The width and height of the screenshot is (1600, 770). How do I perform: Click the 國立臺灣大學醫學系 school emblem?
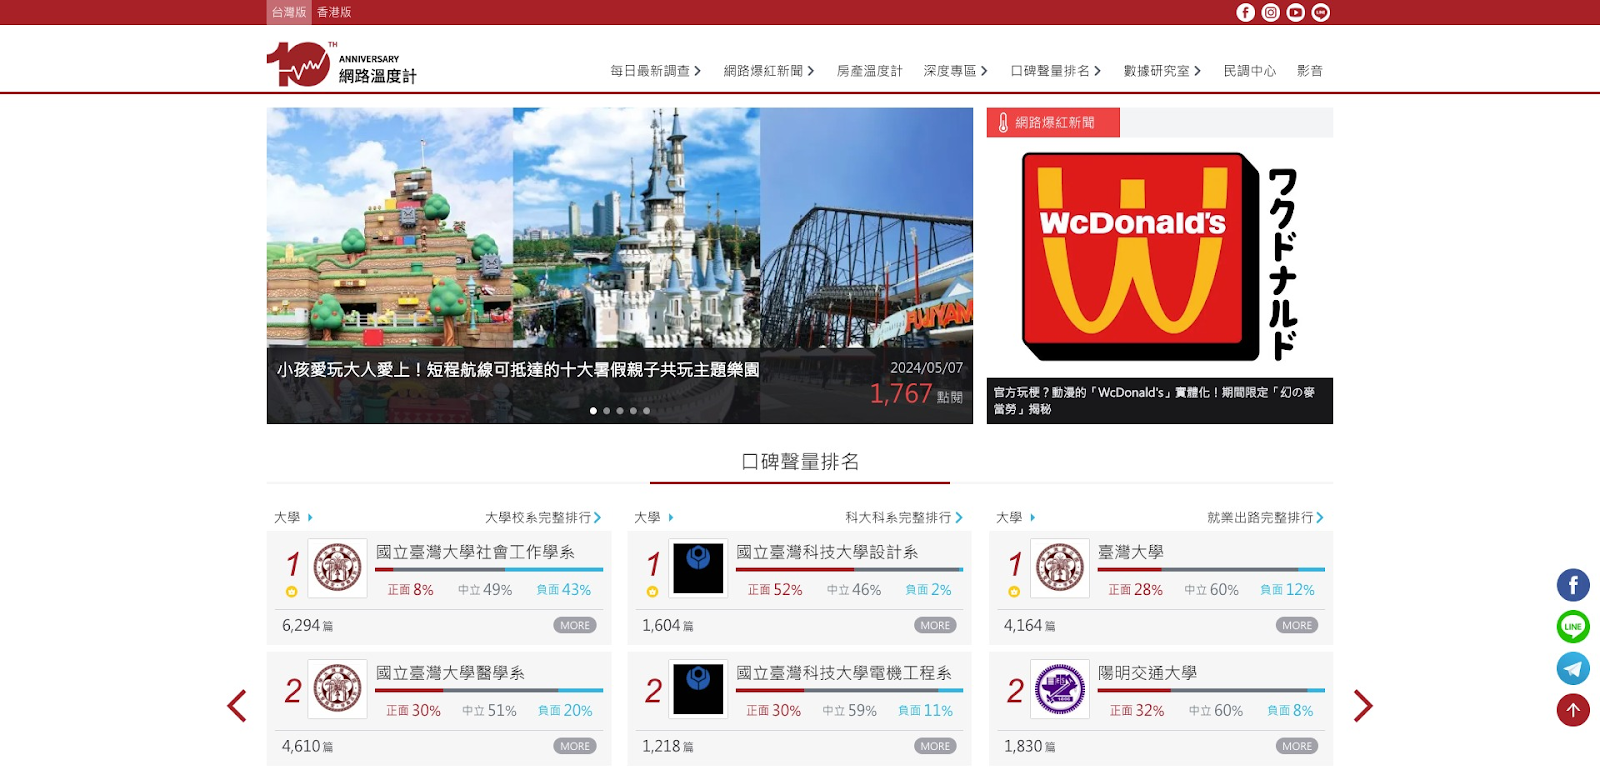[338, 689]
